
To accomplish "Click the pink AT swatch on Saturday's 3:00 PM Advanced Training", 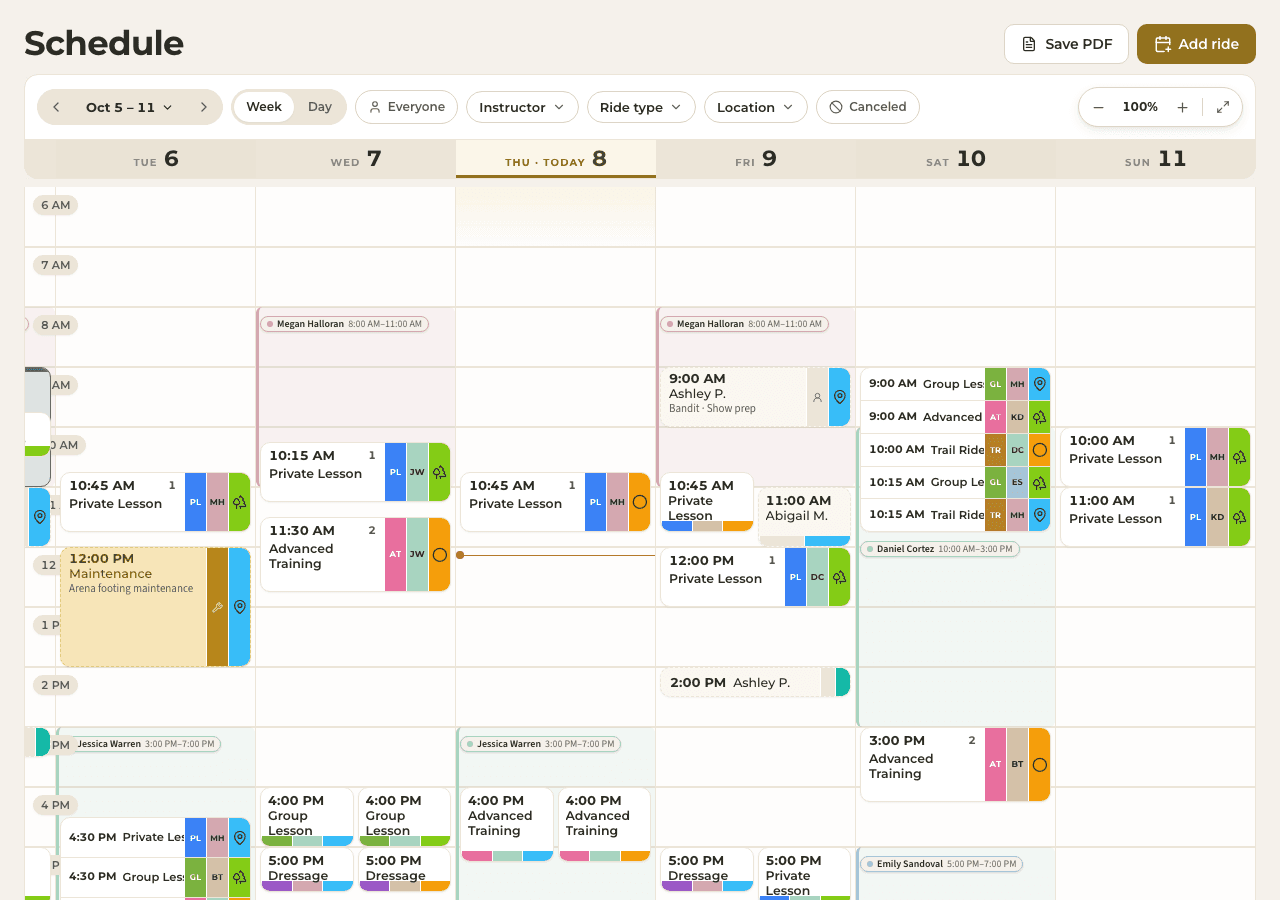I will click(995, 765).
